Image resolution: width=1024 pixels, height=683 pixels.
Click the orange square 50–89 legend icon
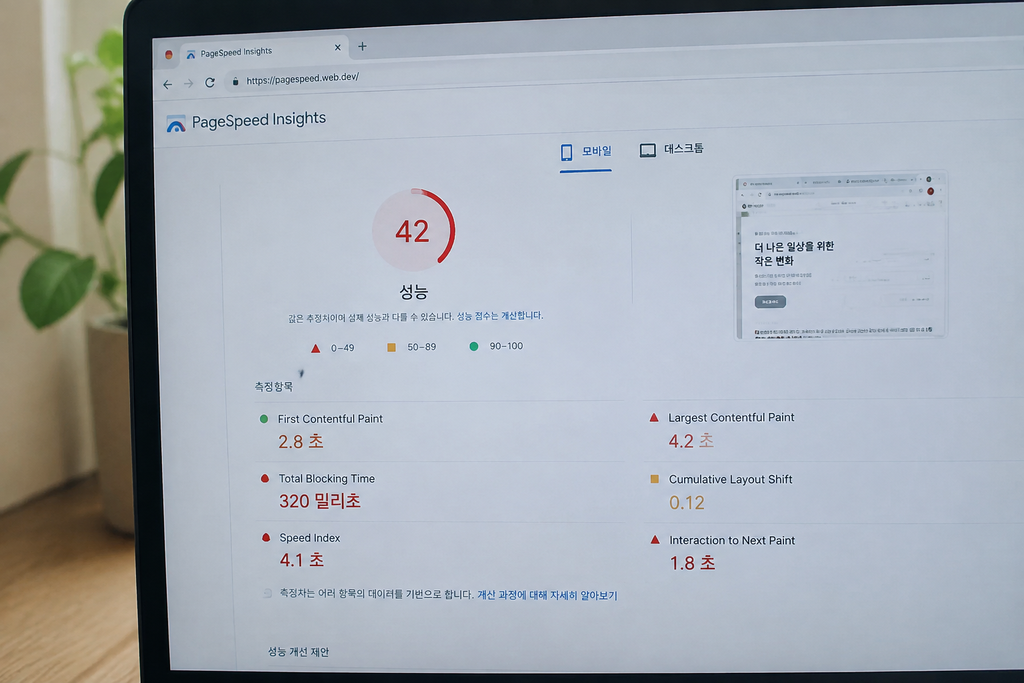point(391,347)
